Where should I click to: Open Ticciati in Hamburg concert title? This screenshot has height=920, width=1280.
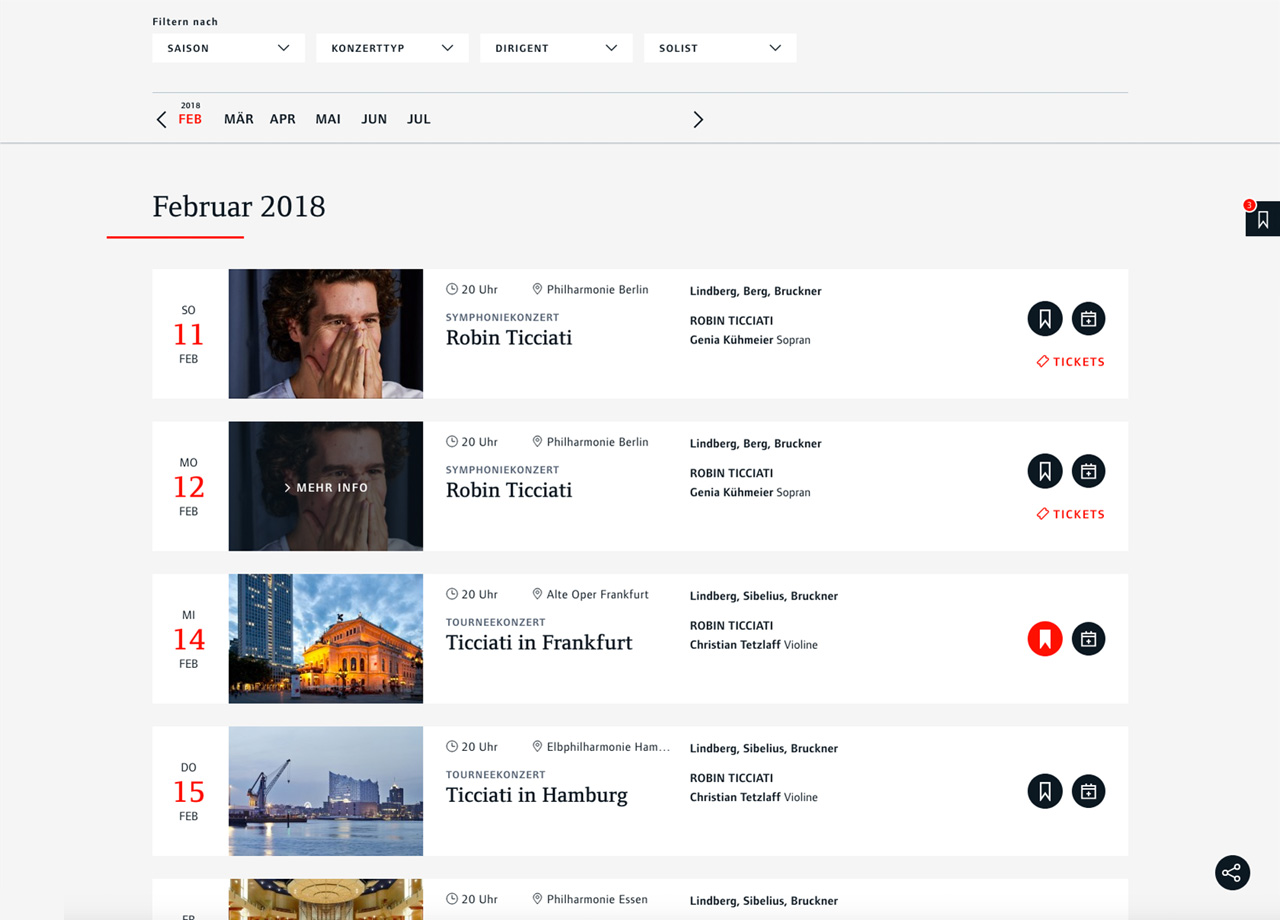(537, 795)
